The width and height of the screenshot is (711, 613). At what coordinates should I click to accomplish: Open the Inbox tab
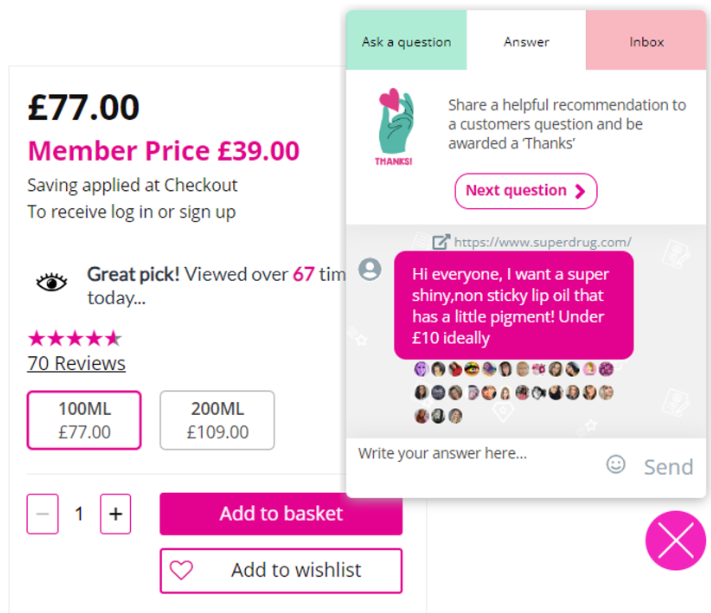pos(646,42)
